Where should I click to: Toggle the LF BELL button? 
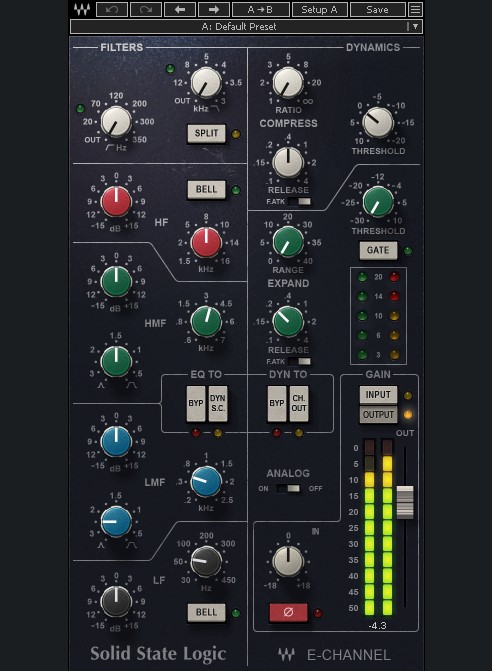tap(207, 612)
